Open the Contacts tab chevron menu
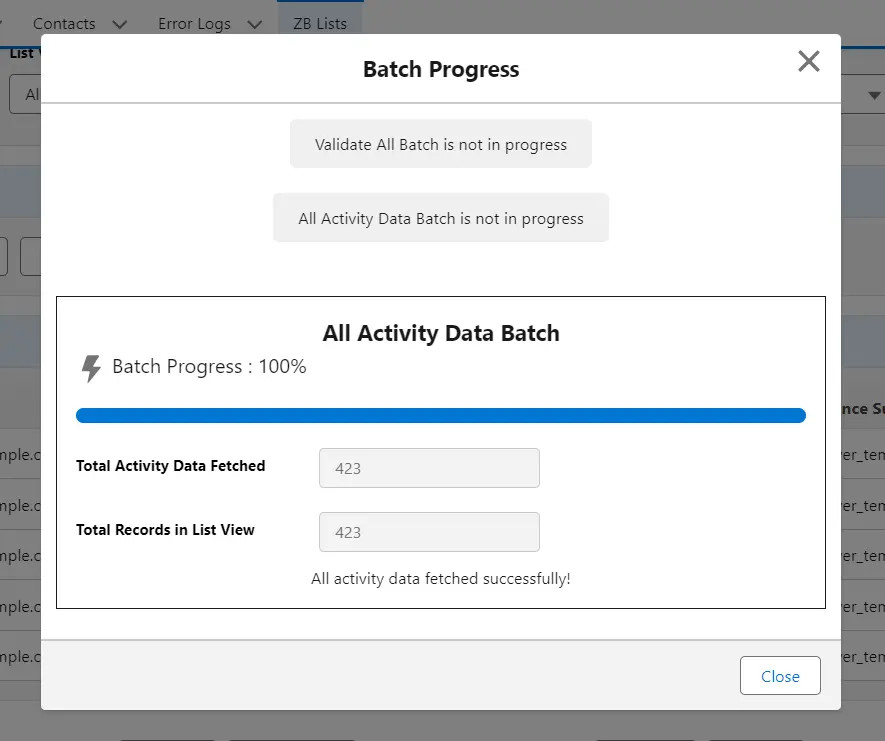 (118, 24)
